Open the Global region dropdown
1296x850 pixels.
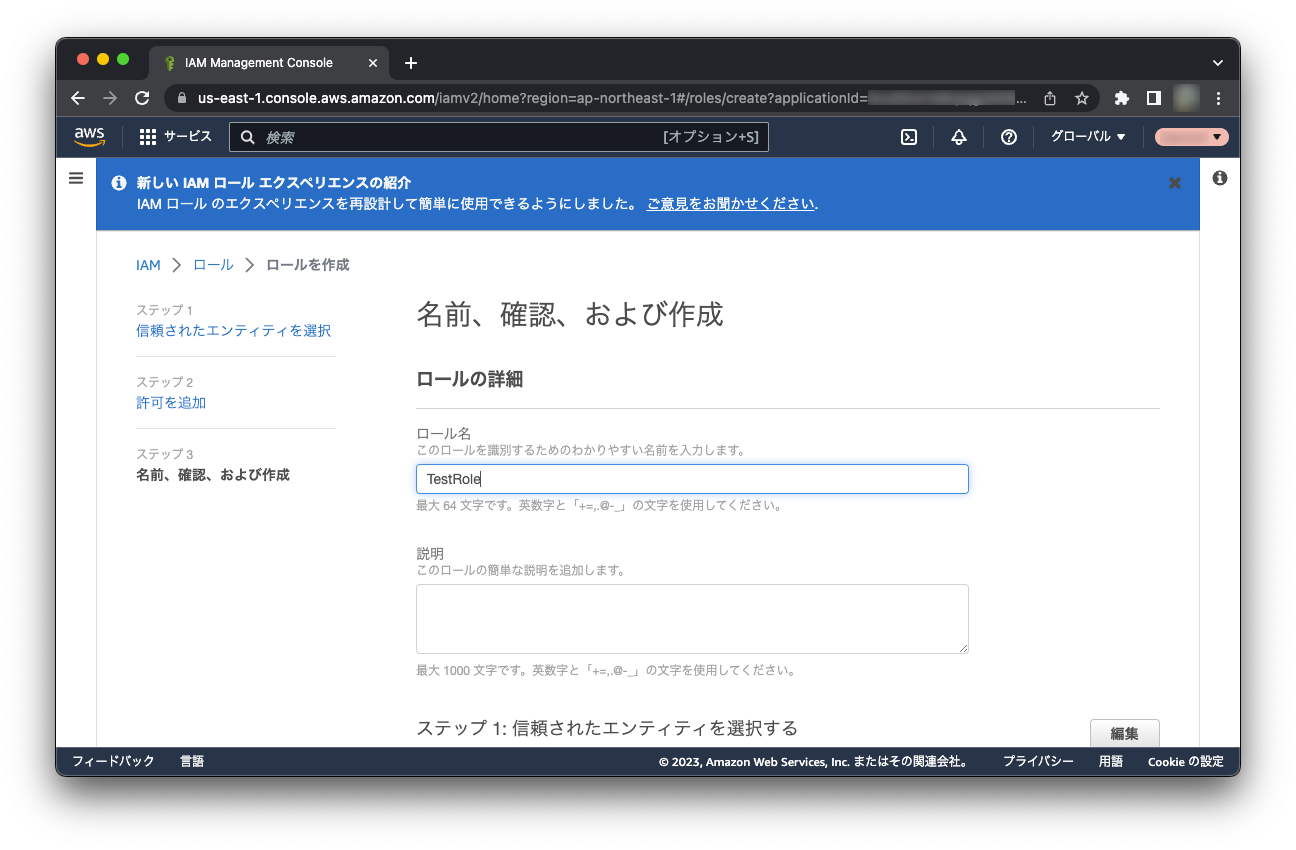point(1087,137)
